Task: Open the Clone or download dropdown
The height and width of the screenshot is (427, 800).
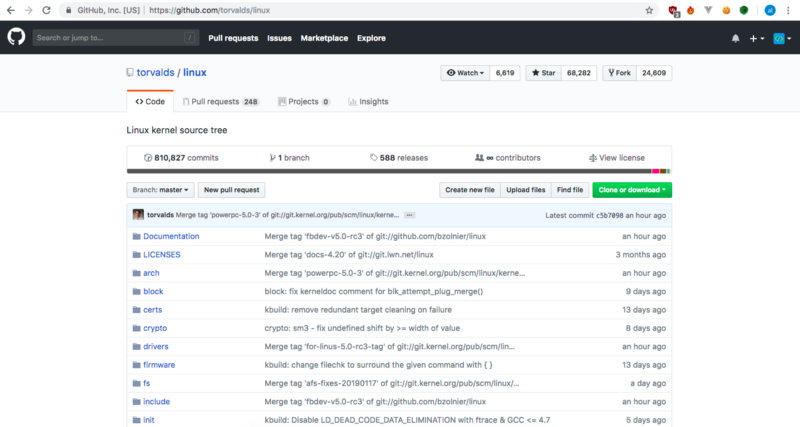Action: tap(632, 190)
